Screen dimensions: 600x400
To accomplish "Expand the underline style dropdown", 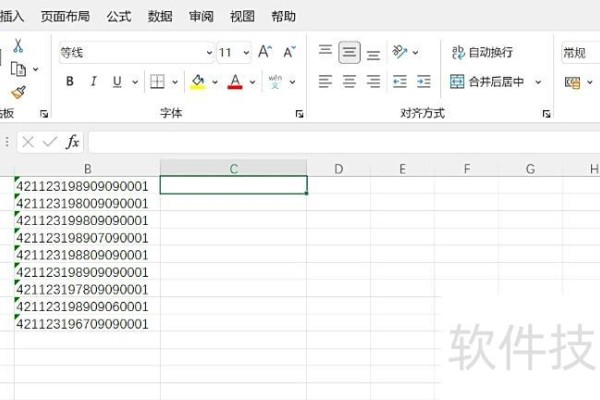I will click(135, 82).
